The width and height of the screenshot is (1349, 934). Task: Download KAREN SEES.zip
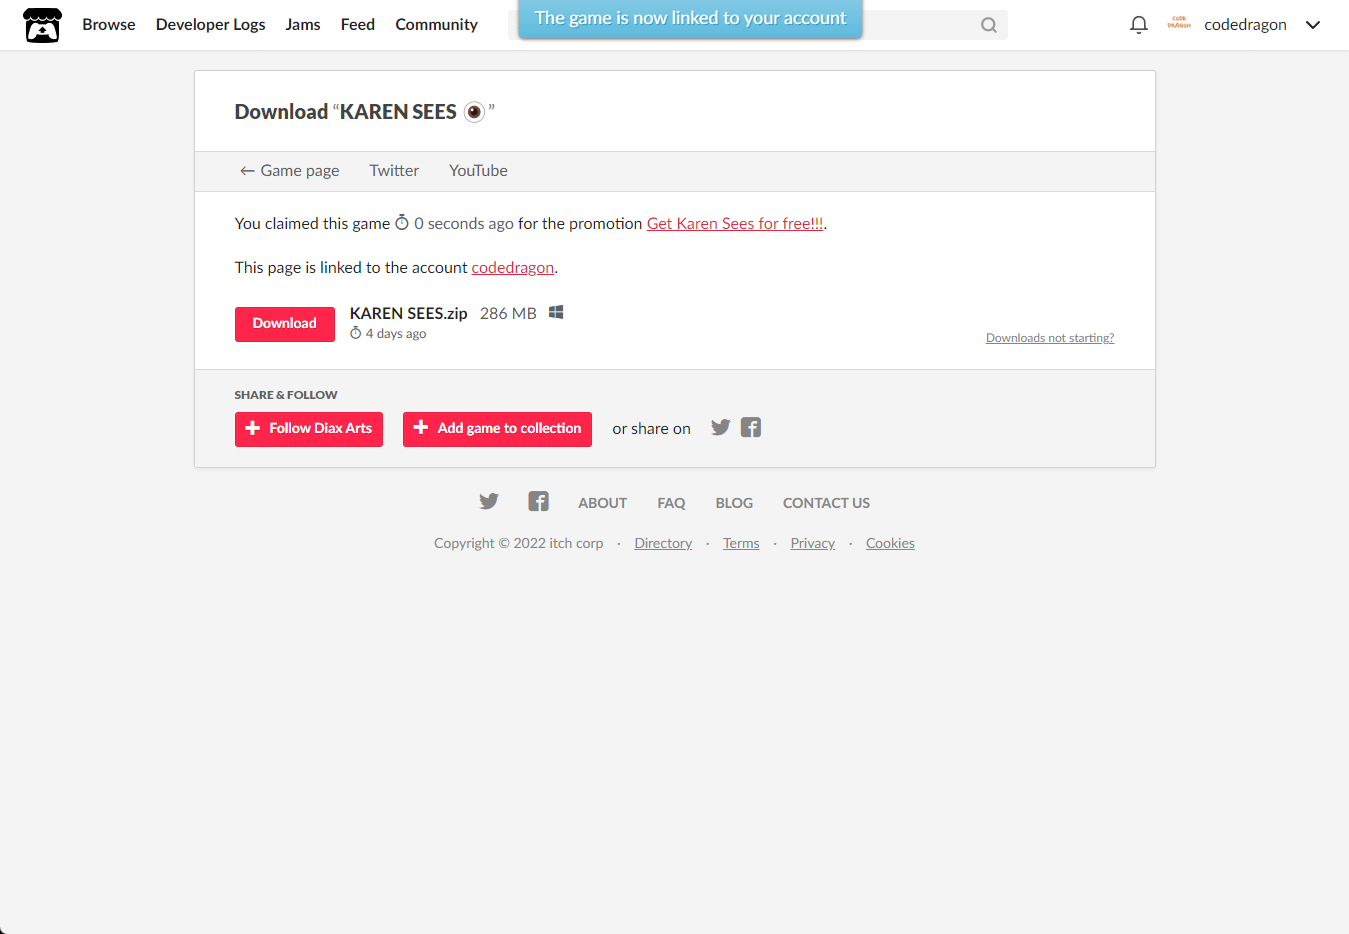click(x=285, y=324)
